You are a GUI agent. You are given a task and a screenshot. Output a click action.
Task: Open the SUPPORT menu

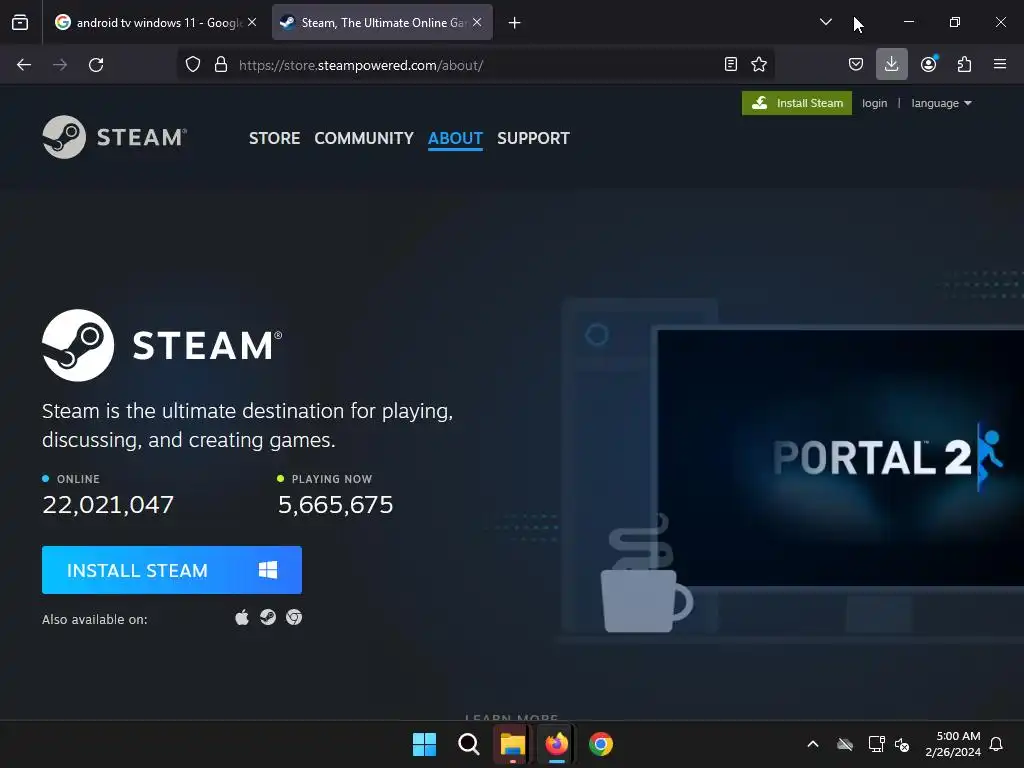tap(533, 138)
